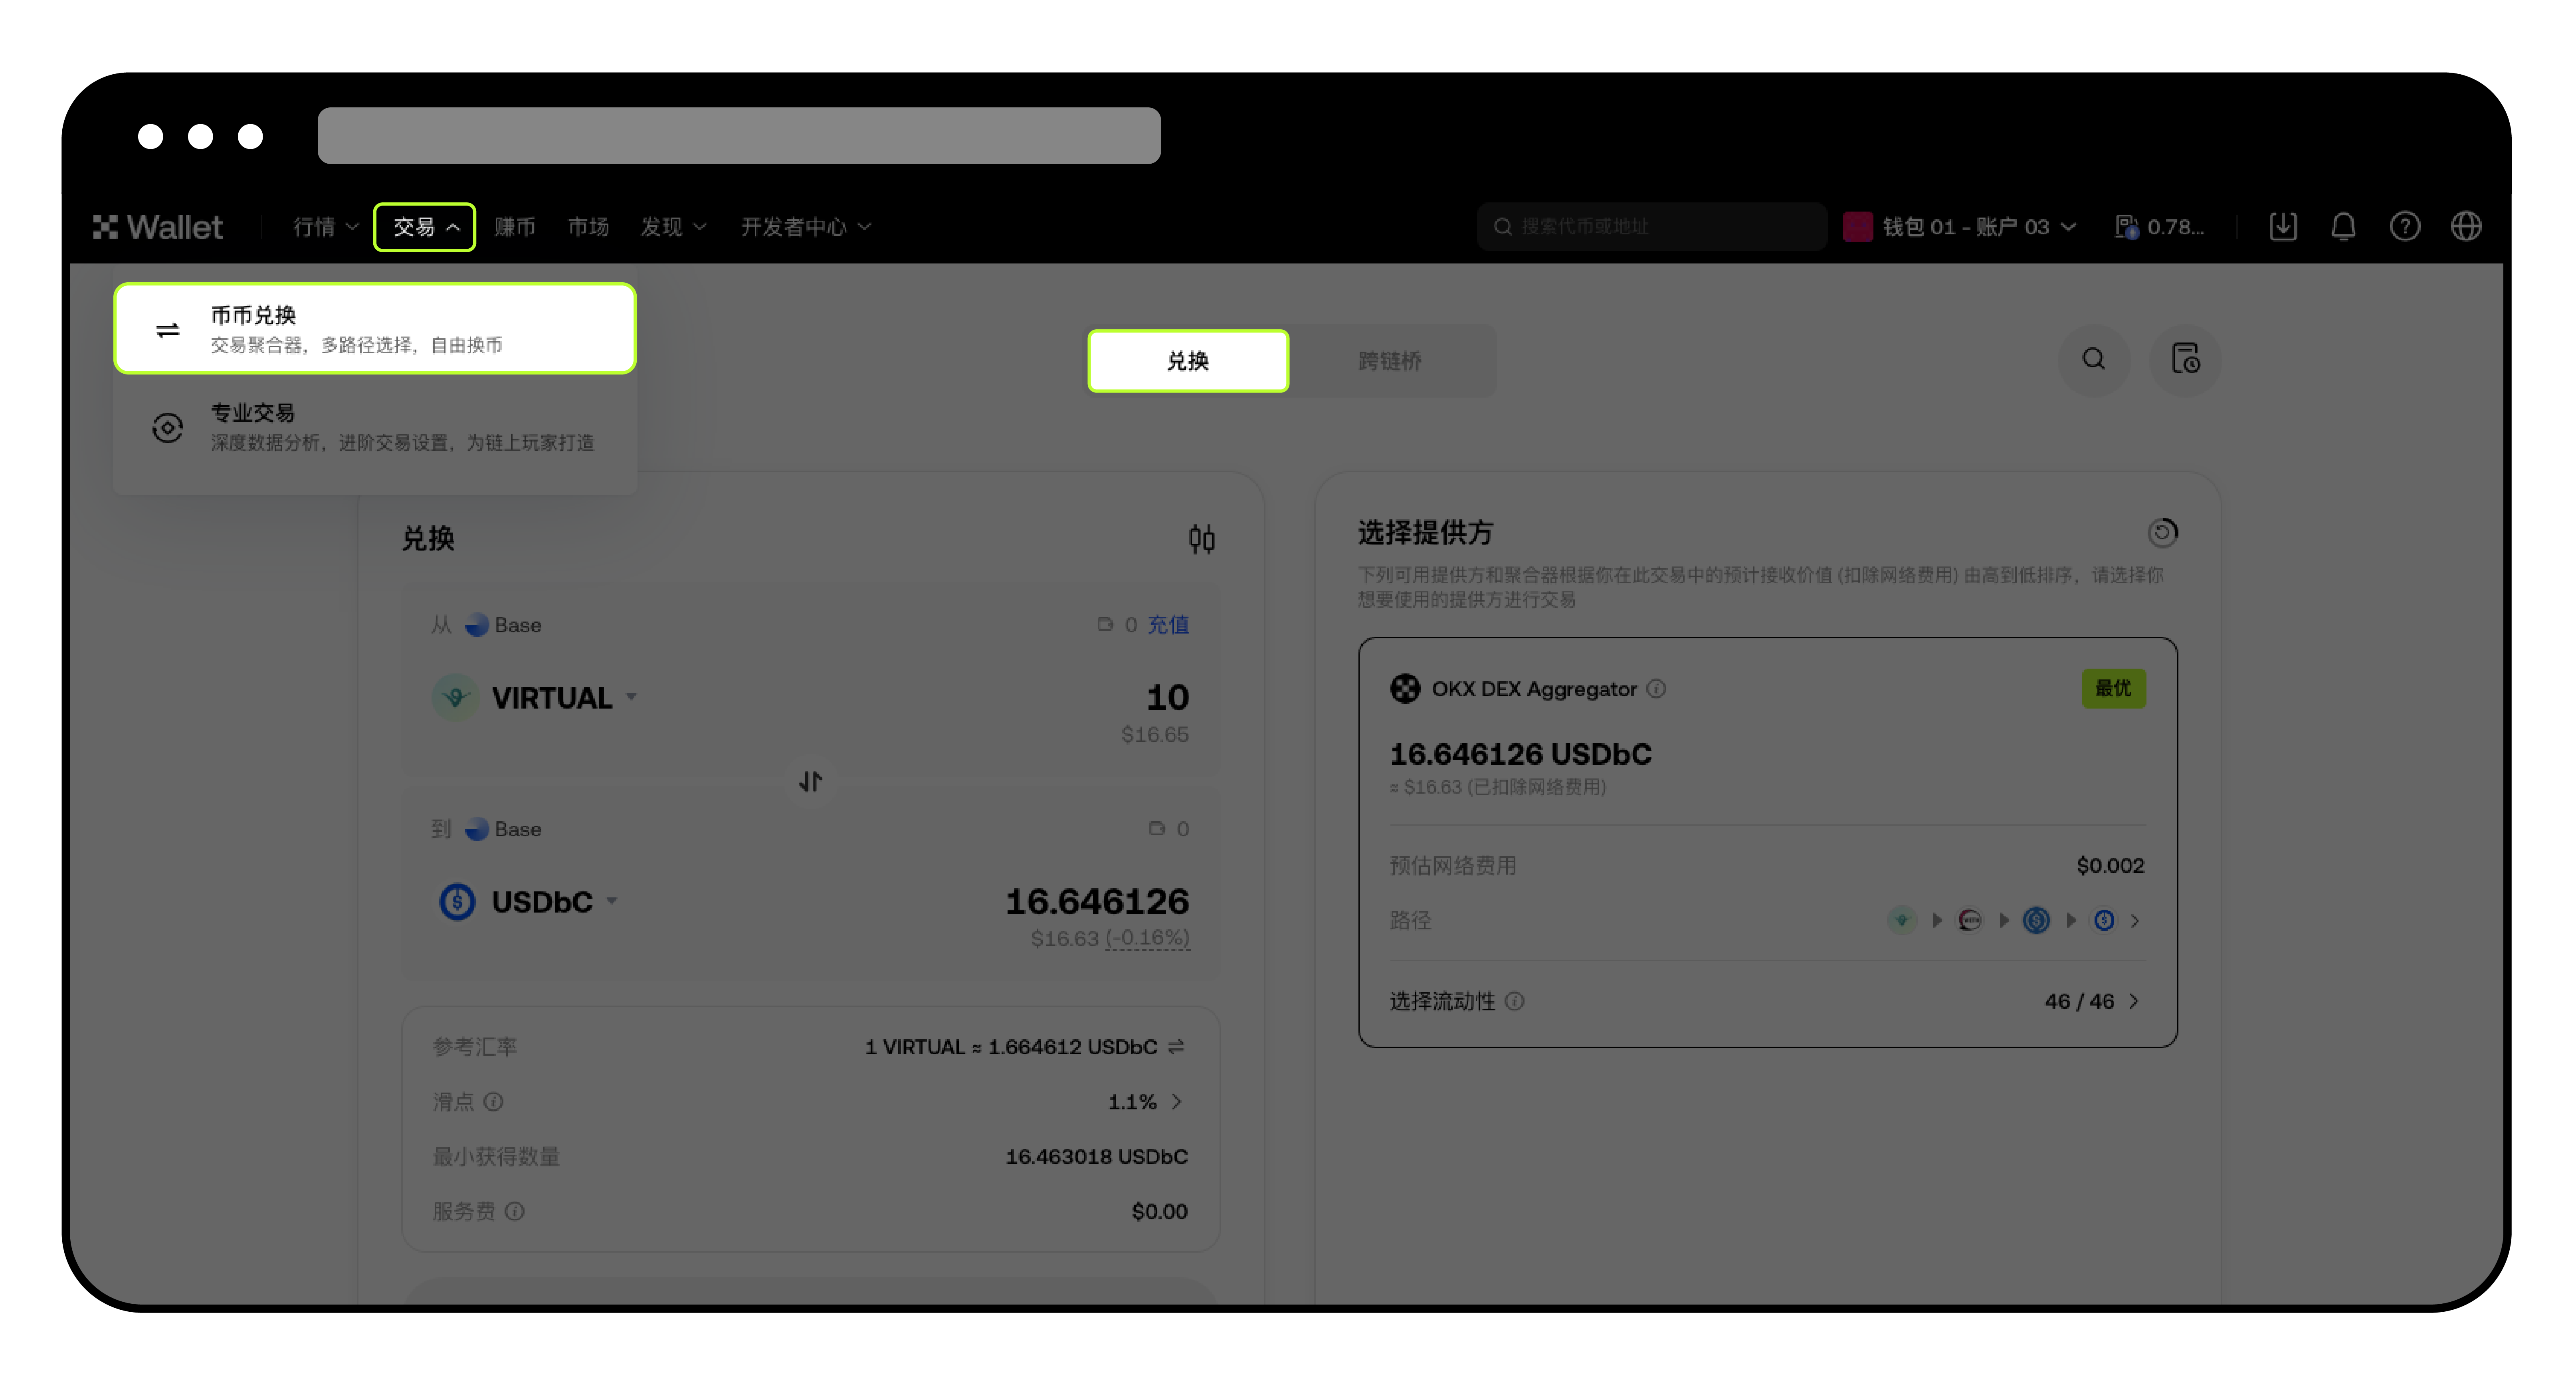The image size is (2576, 1384).
Task: Click the browser address bar
Action: click(738, 136)
